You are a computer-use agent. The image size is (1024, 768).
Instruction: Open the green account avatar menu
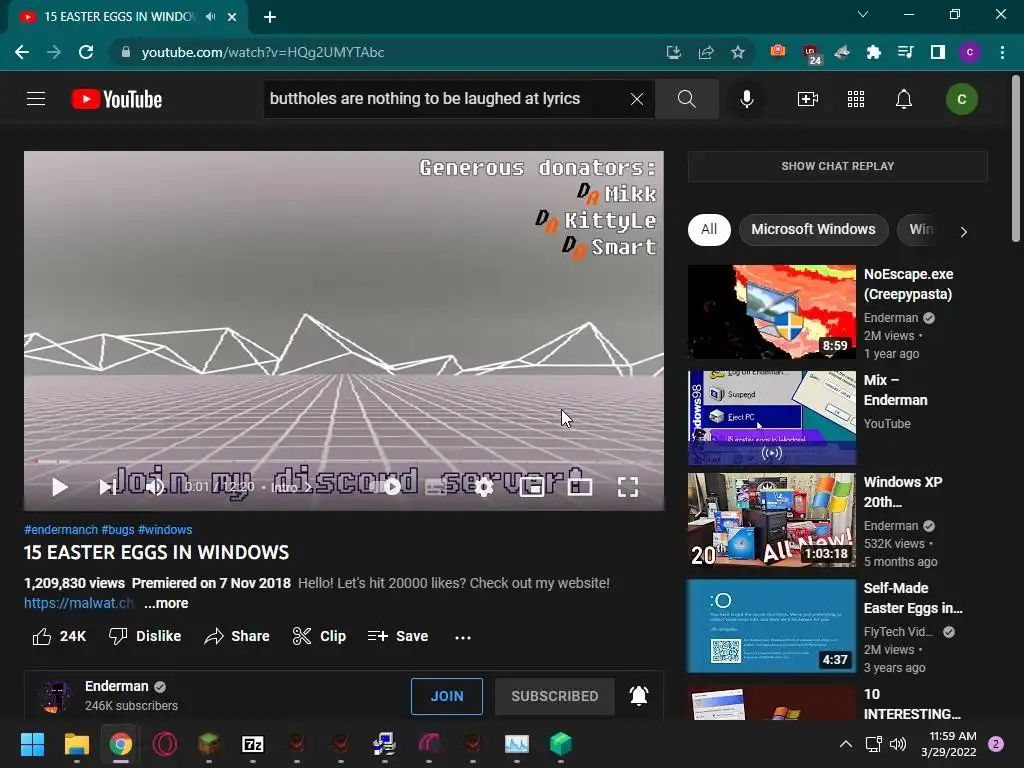point(961,99)
